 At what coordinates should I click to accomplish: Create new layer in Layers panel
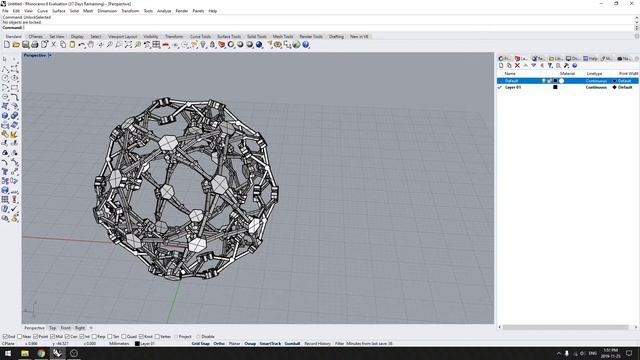tap(501, 66)
